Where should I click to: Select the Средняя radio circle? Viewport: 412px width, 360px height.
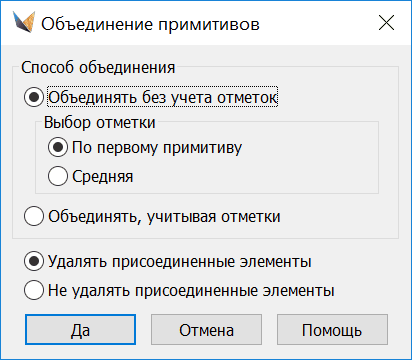pos(58,176)
